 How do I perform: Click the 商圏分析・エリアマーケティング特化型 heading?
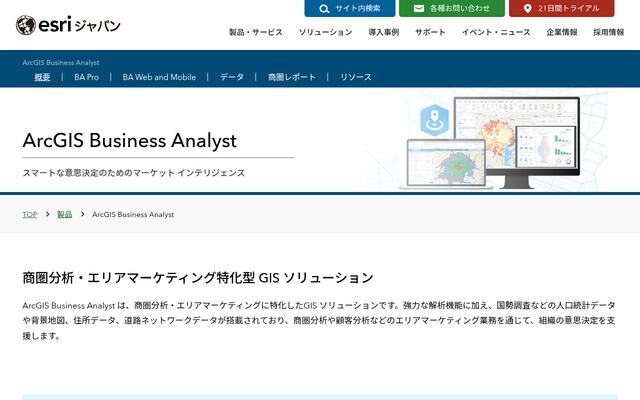point(198,278)
